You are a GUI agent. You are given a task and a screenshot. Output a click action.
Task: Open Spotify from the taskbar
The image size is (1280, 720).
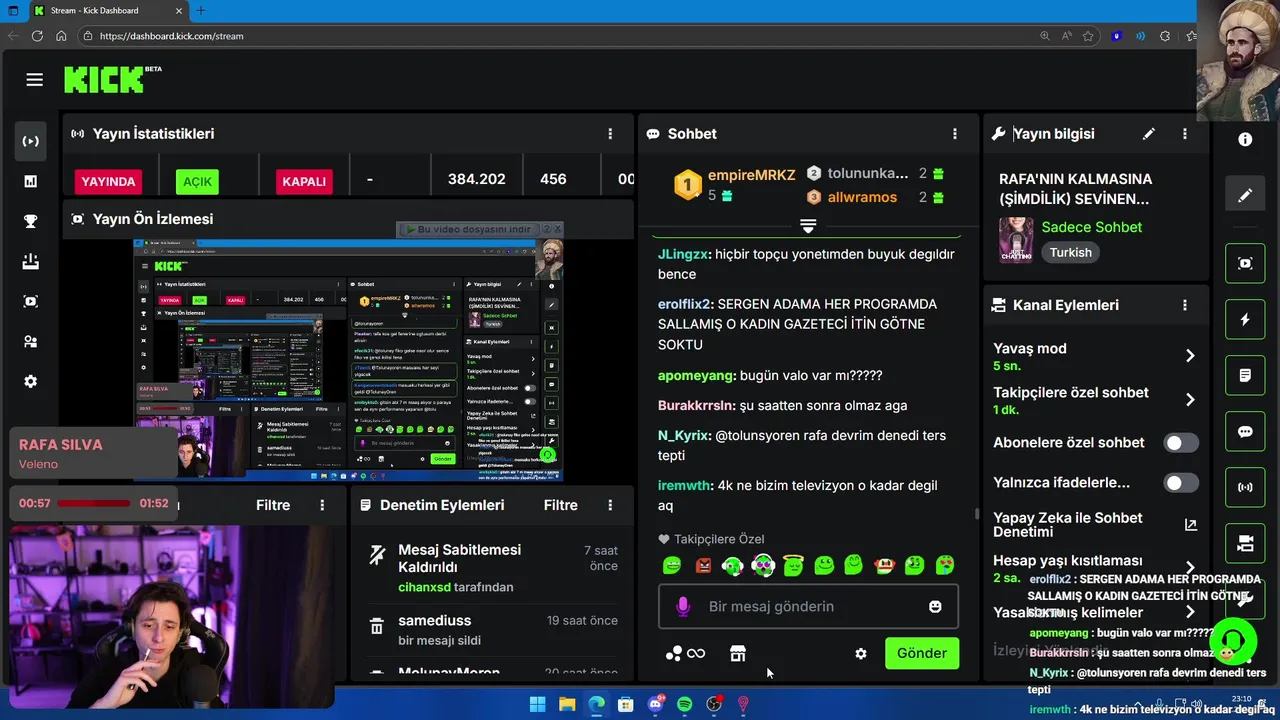click(x=684, y=704)
